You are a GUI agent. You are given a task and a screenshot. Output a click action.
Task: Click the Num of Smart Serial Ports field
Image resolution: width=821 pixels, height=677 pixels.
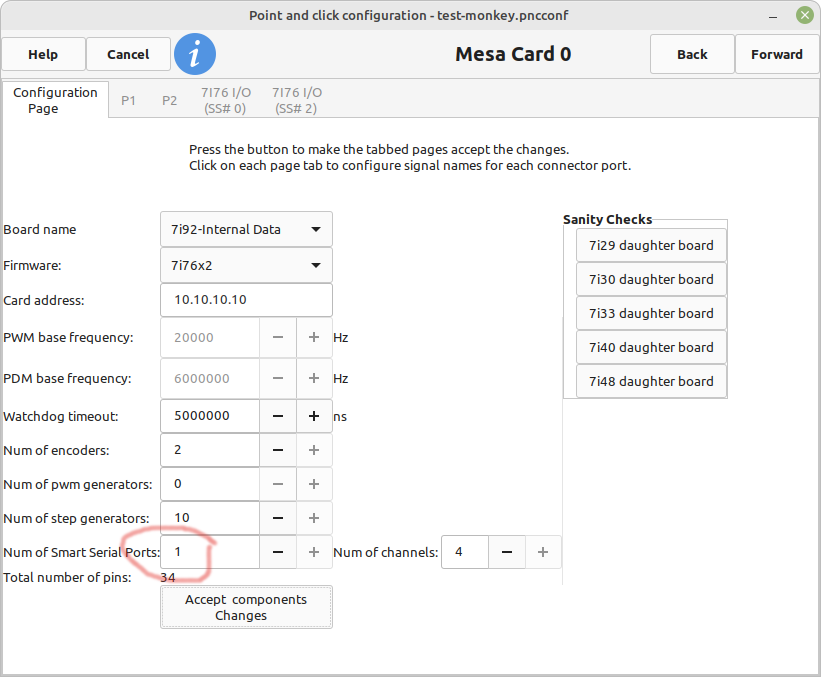coord(210,552)
